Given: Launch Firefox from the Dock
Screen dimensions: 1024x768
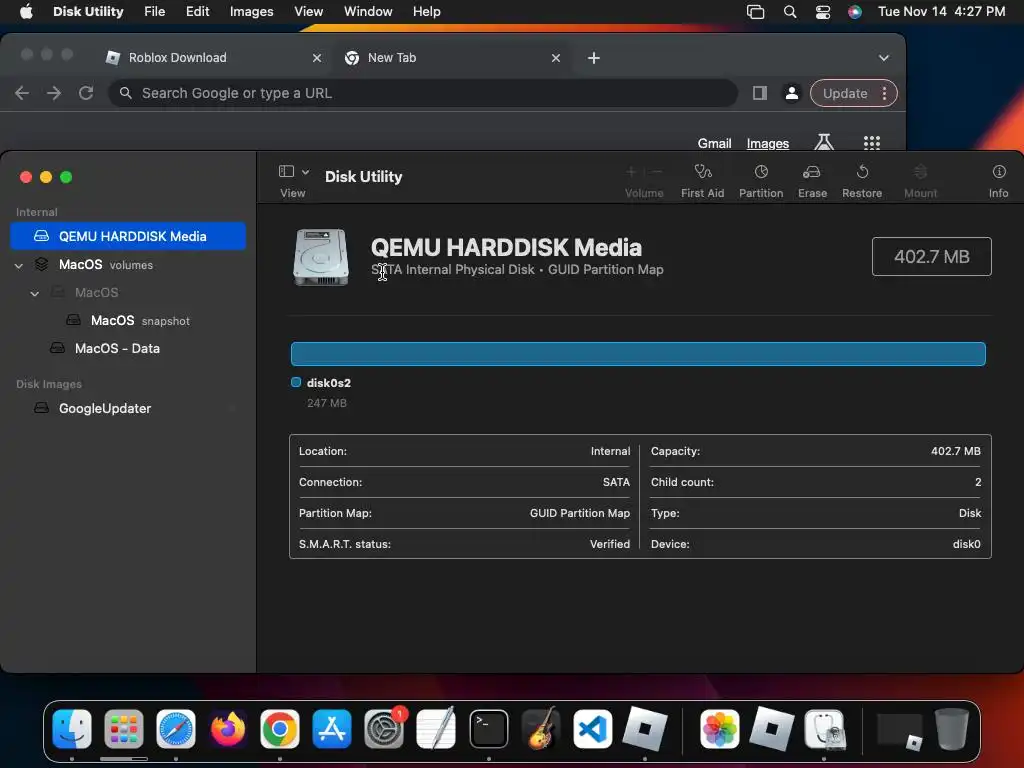Looking at the screenshot, I should coord(227,729).
